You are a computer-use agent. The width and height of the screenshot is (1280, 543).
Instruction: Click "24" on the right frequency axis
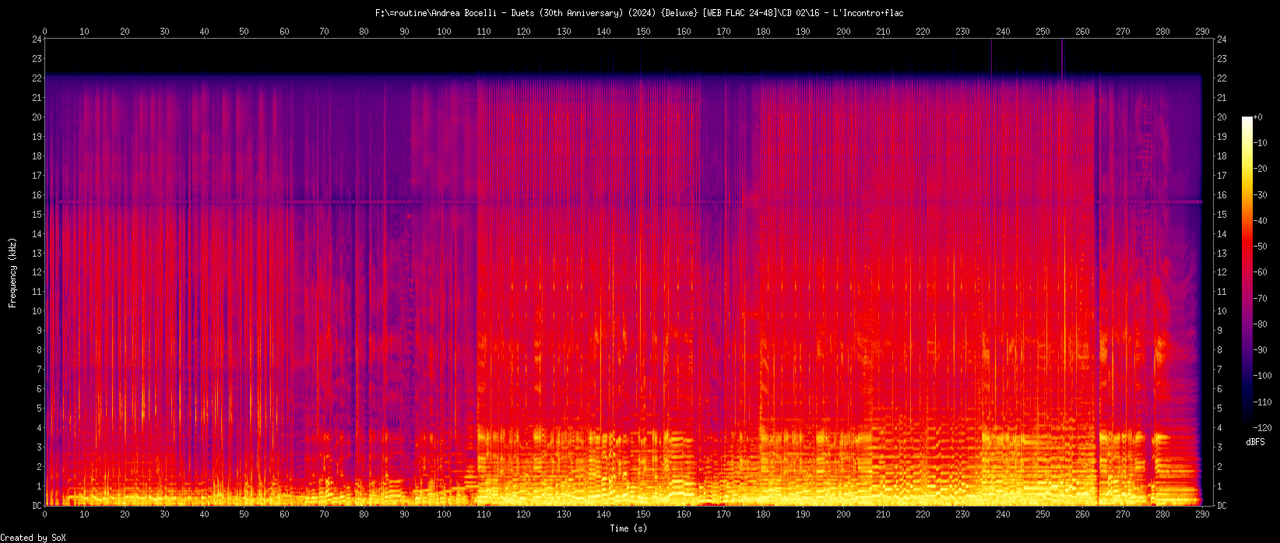[x=1222, y=39]
